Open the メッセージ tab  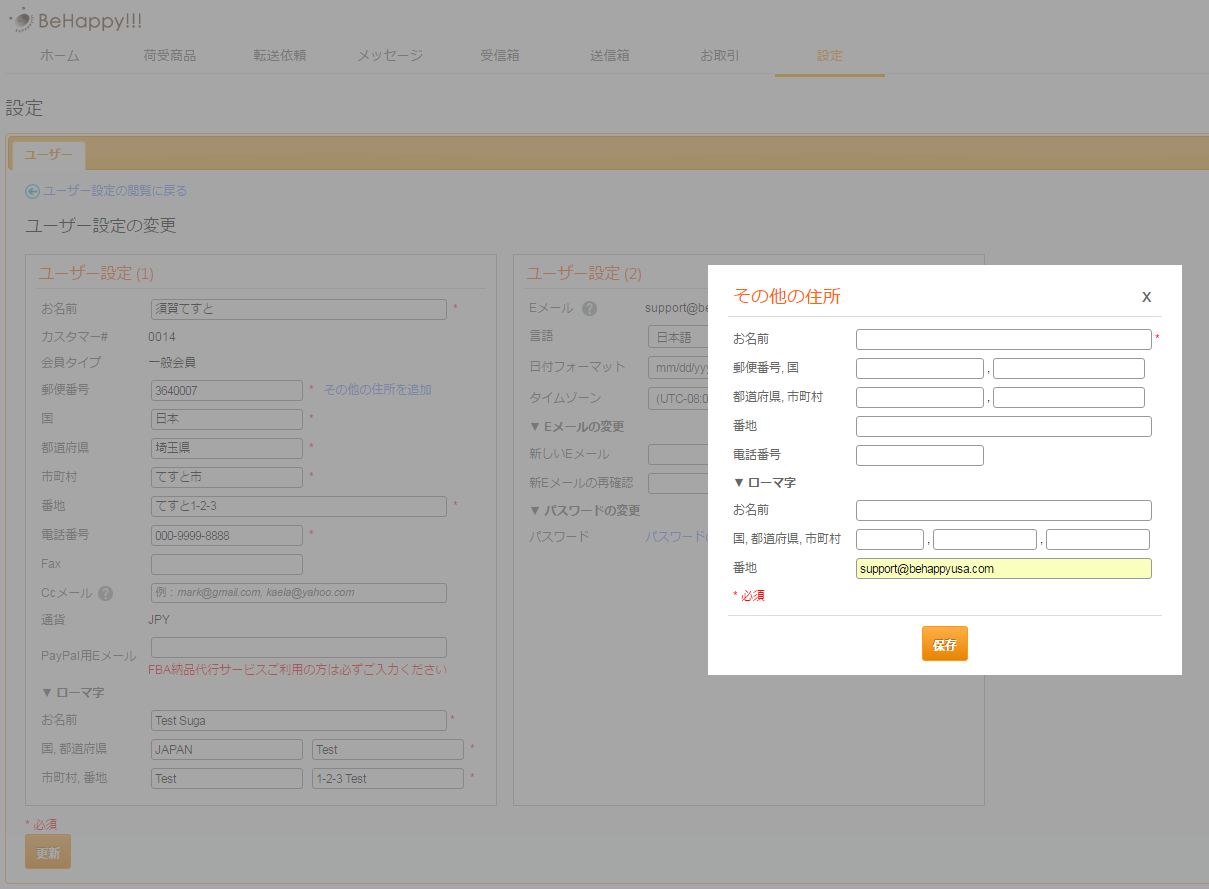pos(390,56)
